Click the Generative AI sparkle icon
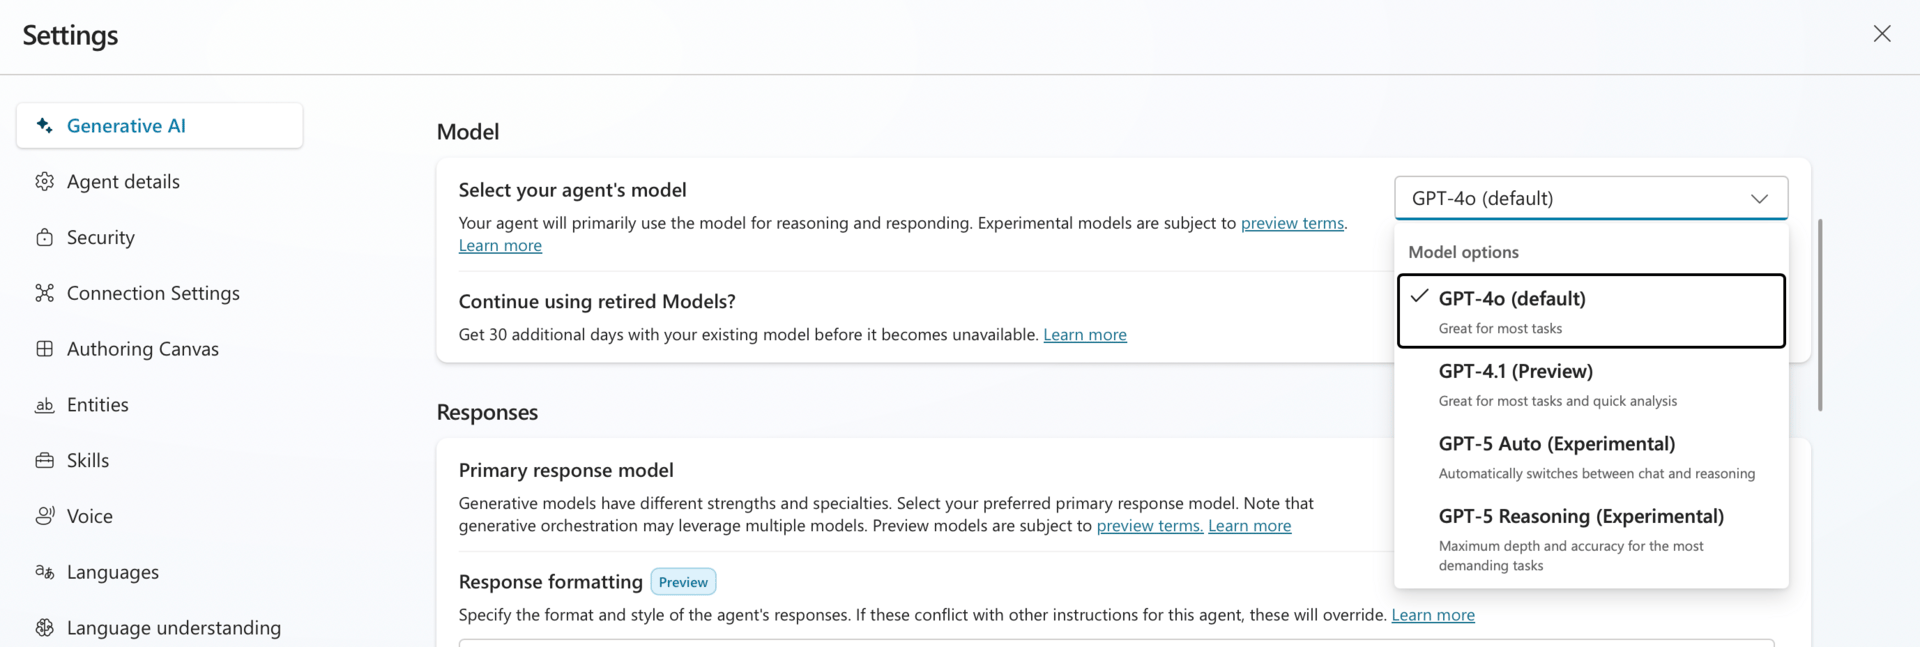1920x647 pixels. pyautogui.click(x=44, y=126)
